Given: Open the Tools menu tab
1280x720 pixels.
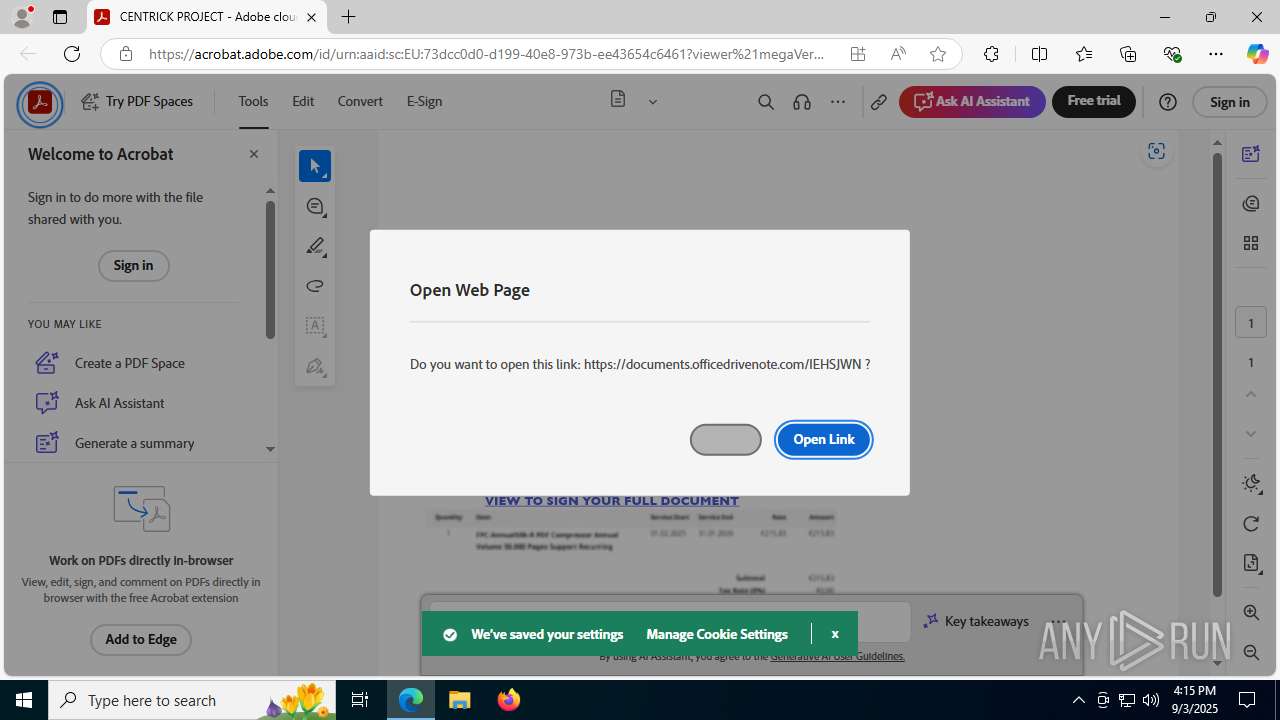Looking at the screenshot, I should pyautogui.click(x=253, y=101).
